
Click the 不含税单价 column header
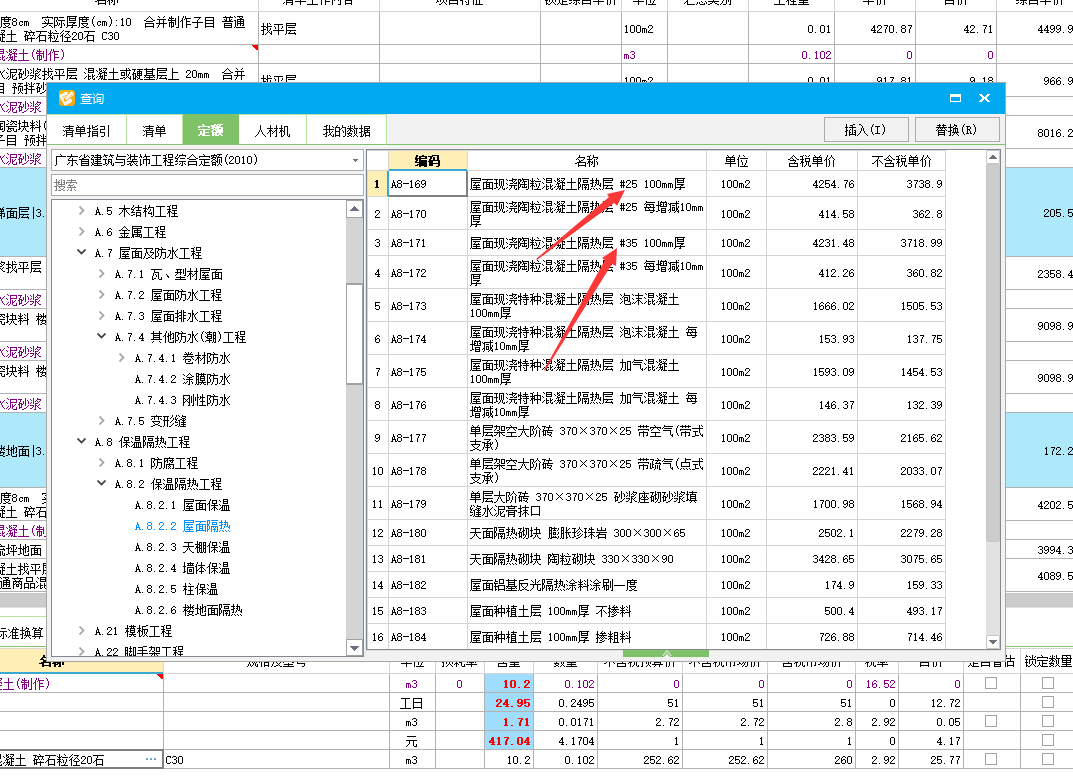(901, 161)
